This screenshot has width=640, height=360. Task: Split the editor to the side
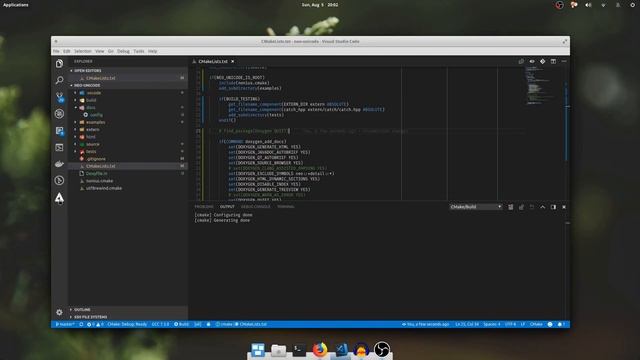[x=553, y=61]
